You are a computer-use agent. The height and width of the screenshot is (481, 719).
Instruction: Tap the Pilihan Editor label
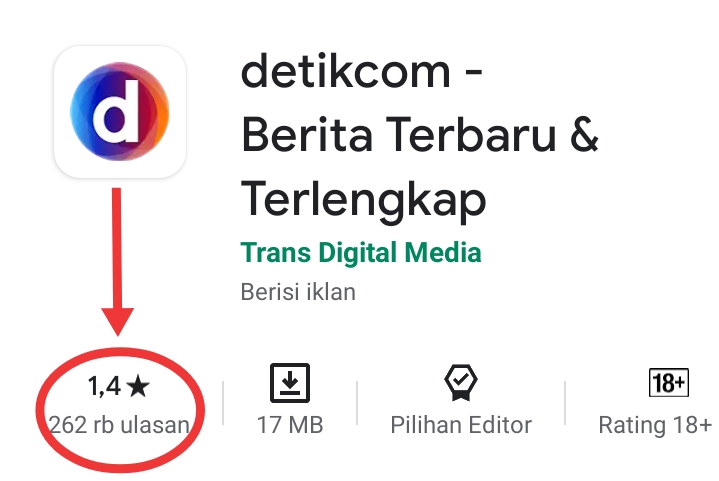point(461,425)
